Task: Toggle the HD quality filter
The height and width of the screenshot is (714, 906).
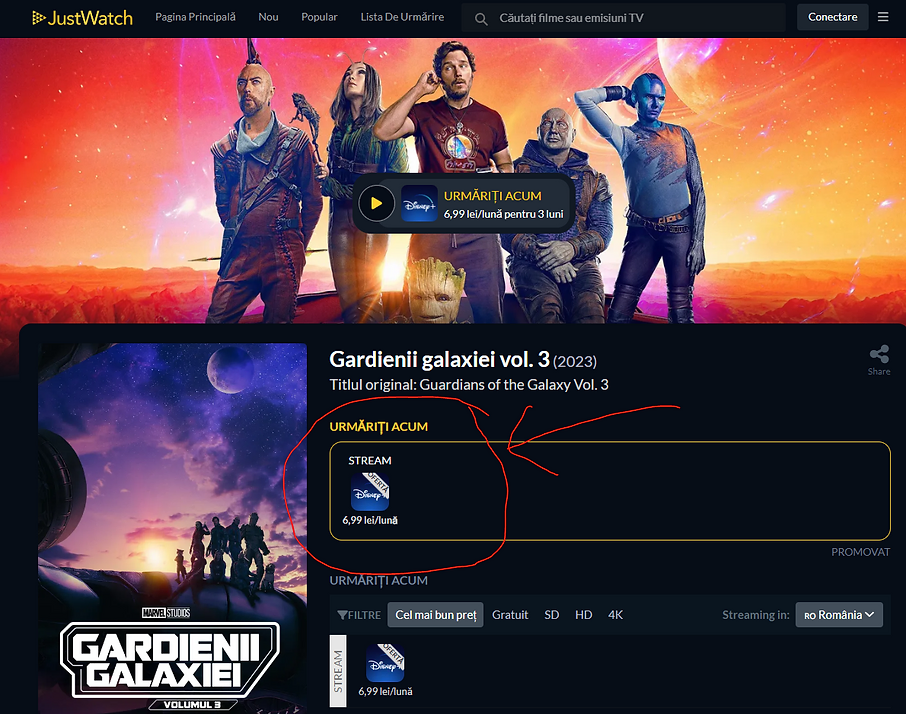Action: 583,615
